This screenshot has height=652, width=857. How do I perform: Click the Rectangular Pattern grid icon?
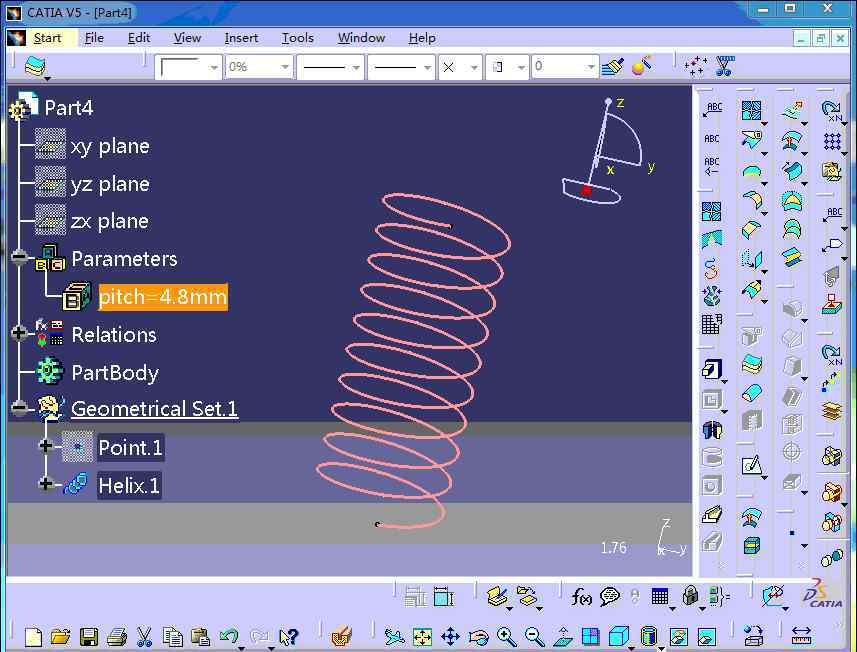coord(832,141)
